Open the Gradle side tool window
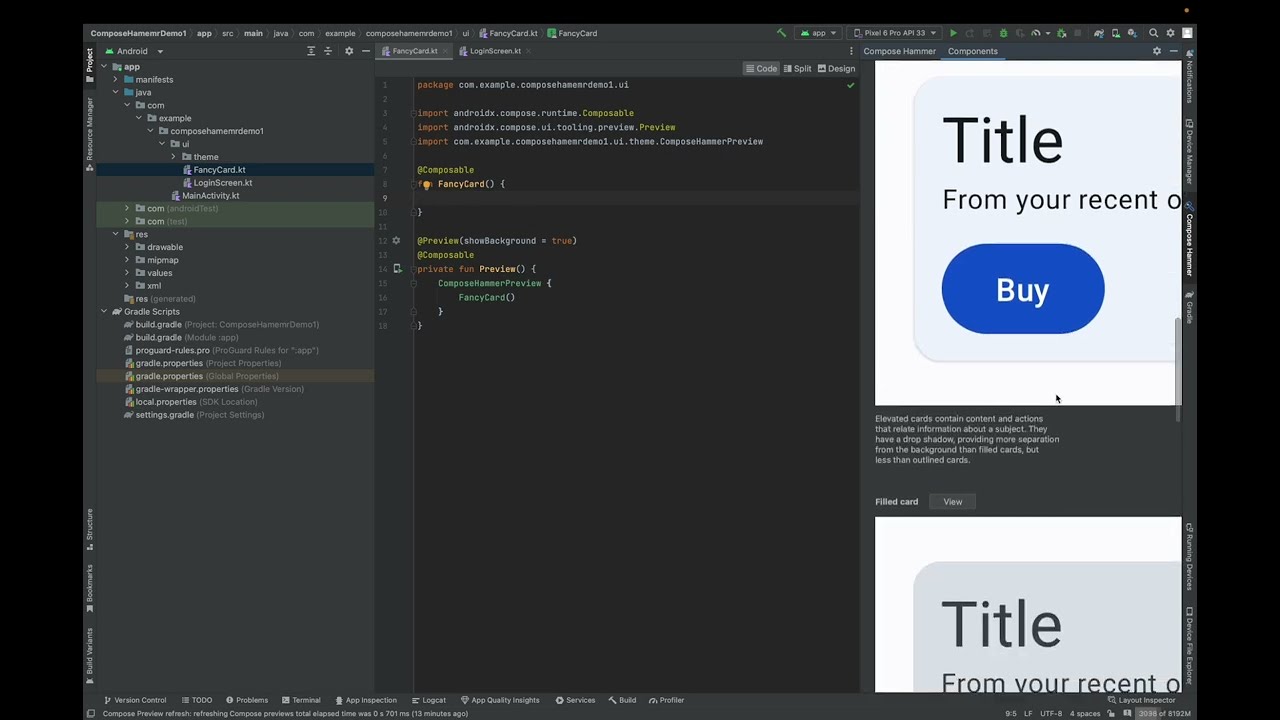The width and height of the screenshot is (1280, 720). [1189, 308]
